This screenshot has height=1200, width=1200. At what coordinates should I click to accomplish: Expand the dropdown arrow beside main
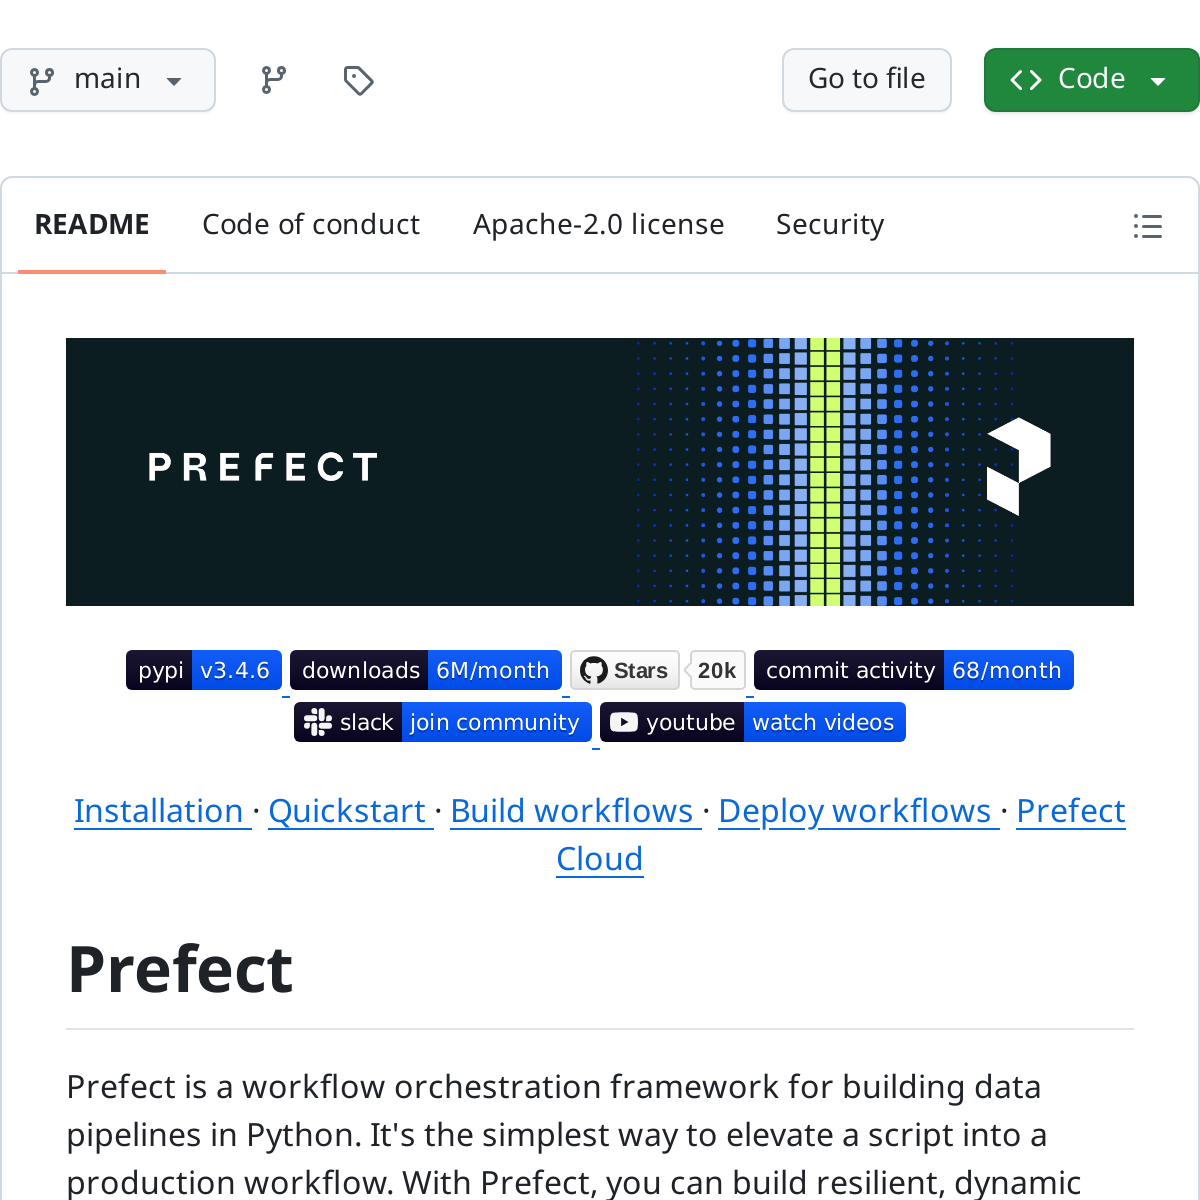(x=174, y=80)
